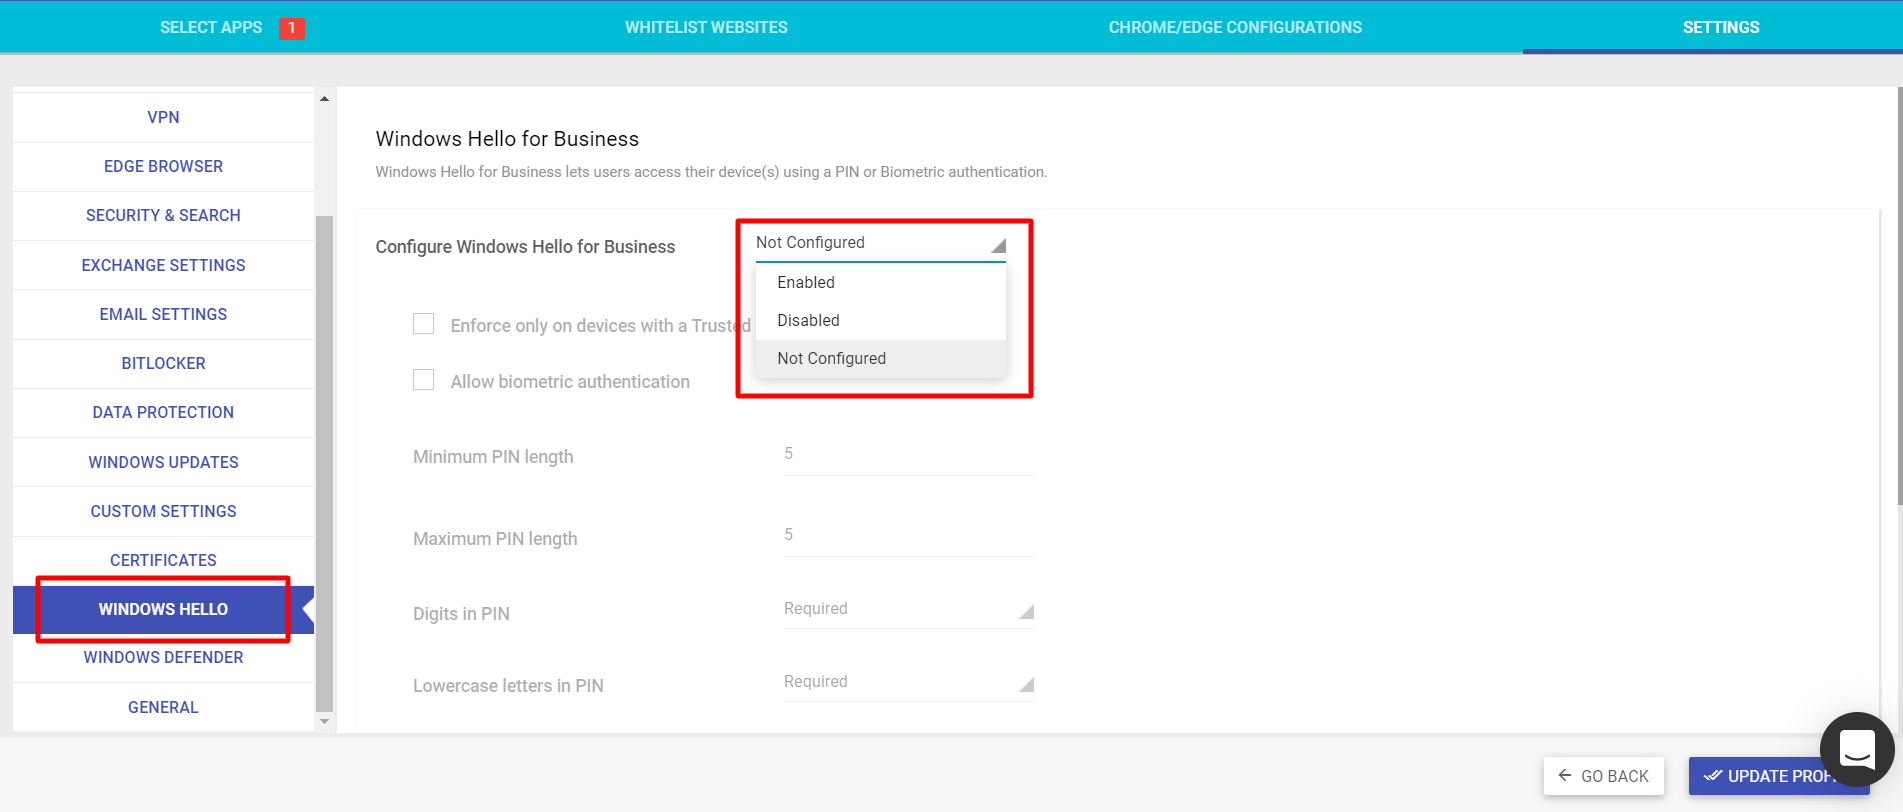This screenshot has width=1903, height=812.
Task: Choose Disabled from the dropdown list
Action: click(x=880, y=321)
